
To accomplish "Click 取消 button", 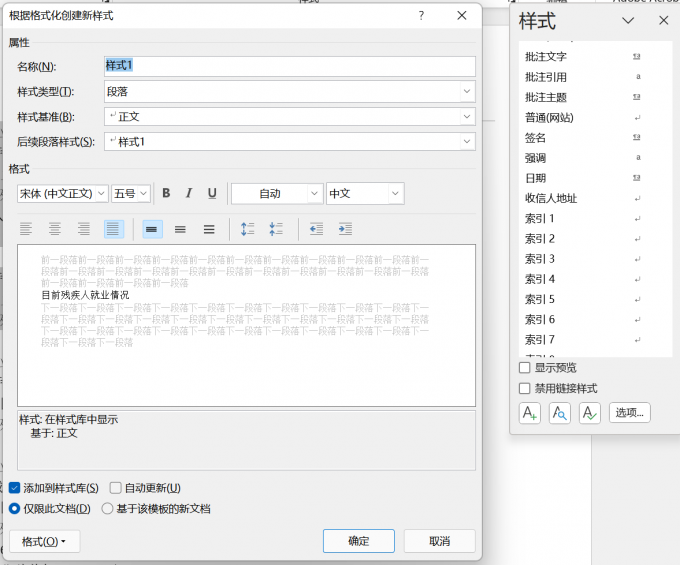I will [x=439, y=541].
